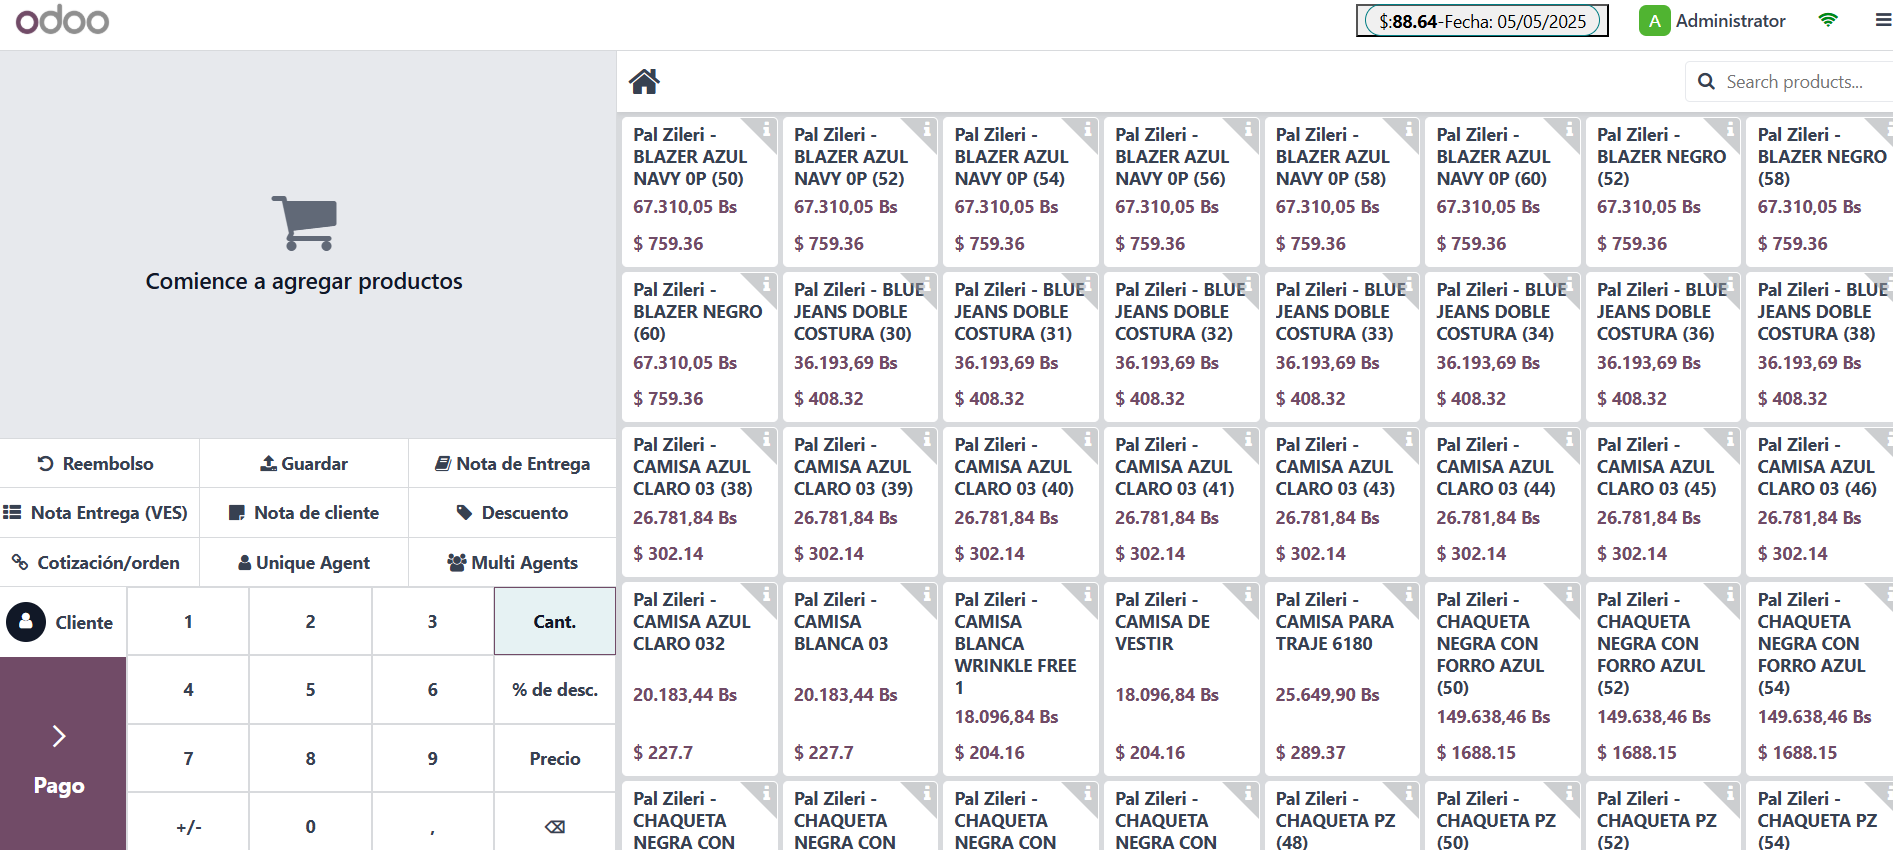The width and height of the screenshot is (1893, 850).
Task: Open info for CAMISA DE VESTIR
Action: click(x=1248, y=593)
